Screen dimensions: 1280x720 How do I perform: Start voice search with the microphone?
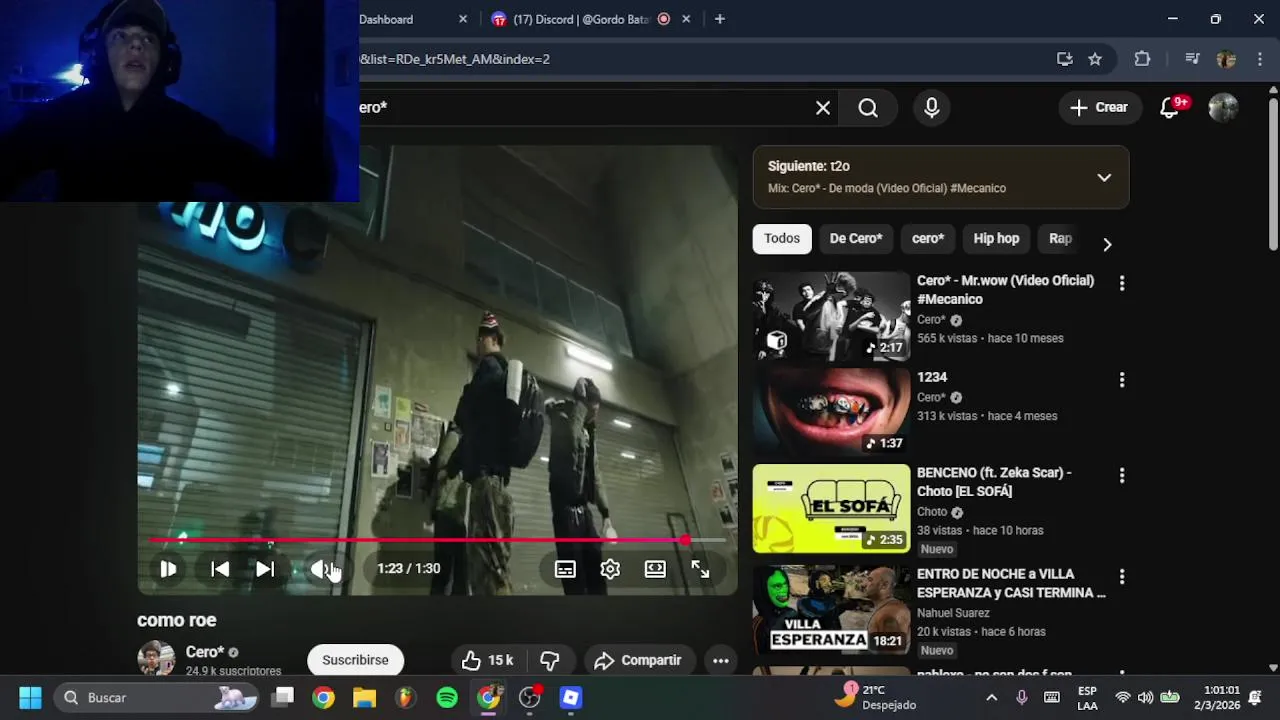[932, 108]
